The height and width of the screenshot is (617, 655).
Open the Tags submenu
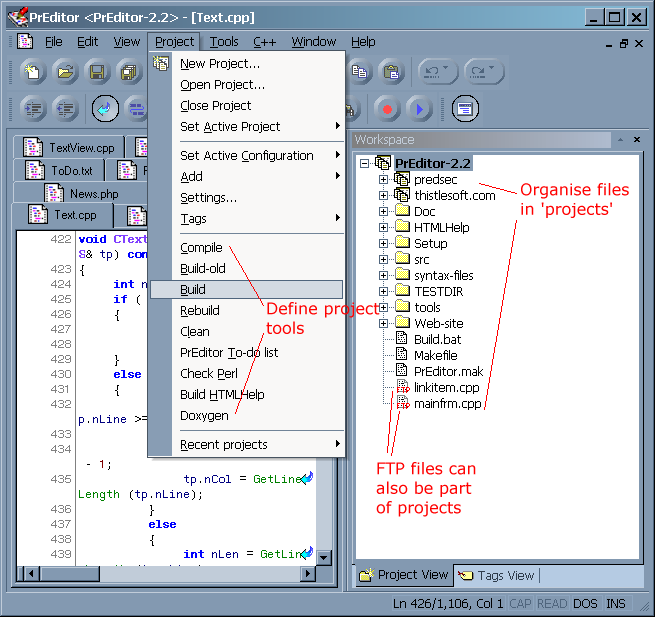point(246,218)
